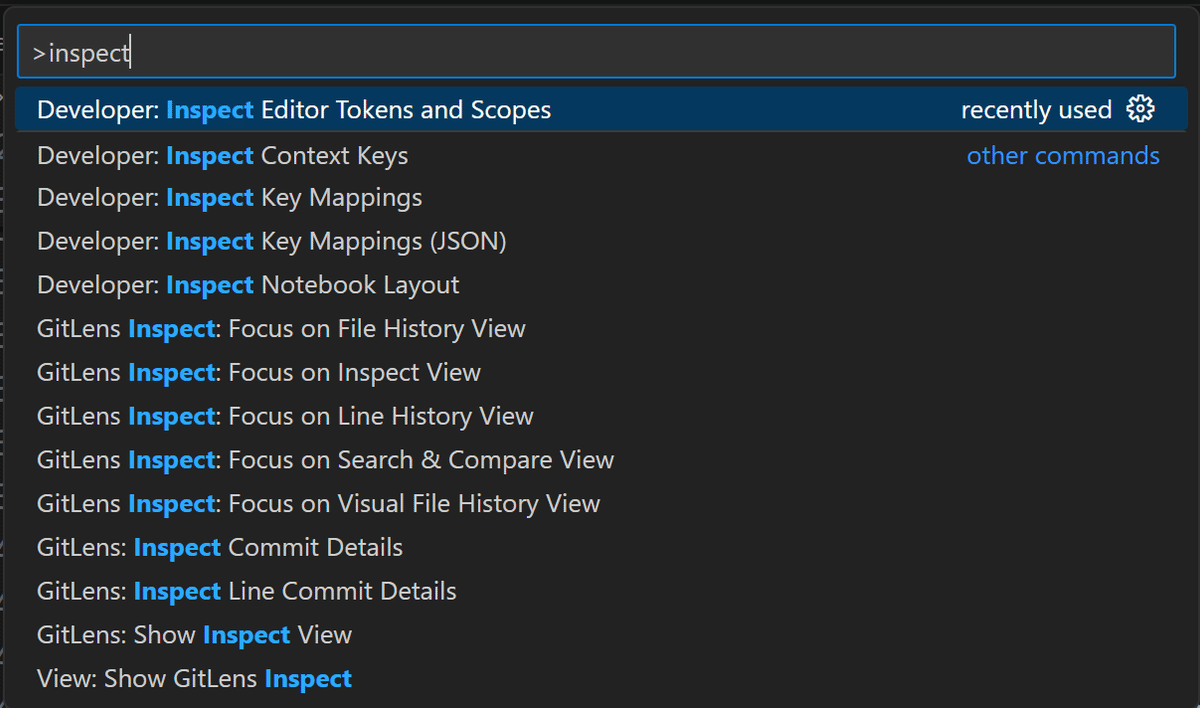Click the command palette search input
Viewport: 1200px width, 708px height.
point(596,52)
